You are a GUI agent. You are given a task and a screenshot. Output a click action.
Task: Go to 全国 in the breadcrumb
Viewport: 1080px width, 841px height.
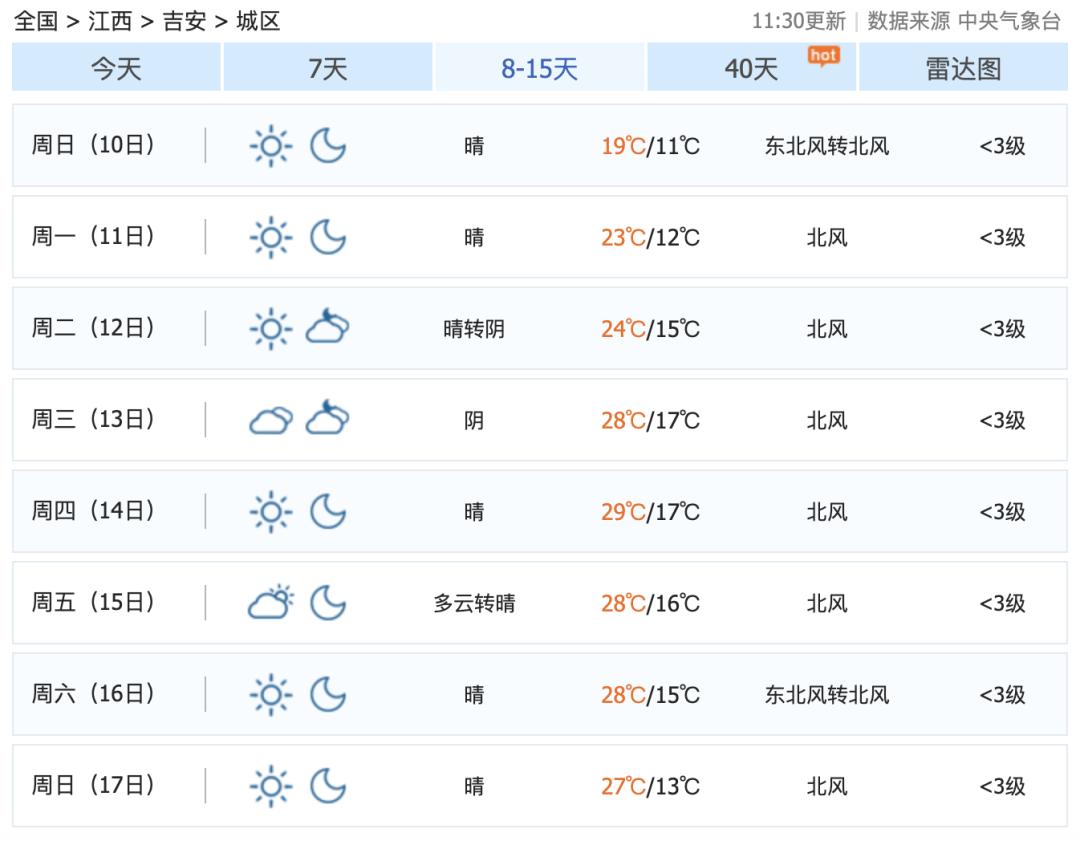click(36, 21)
